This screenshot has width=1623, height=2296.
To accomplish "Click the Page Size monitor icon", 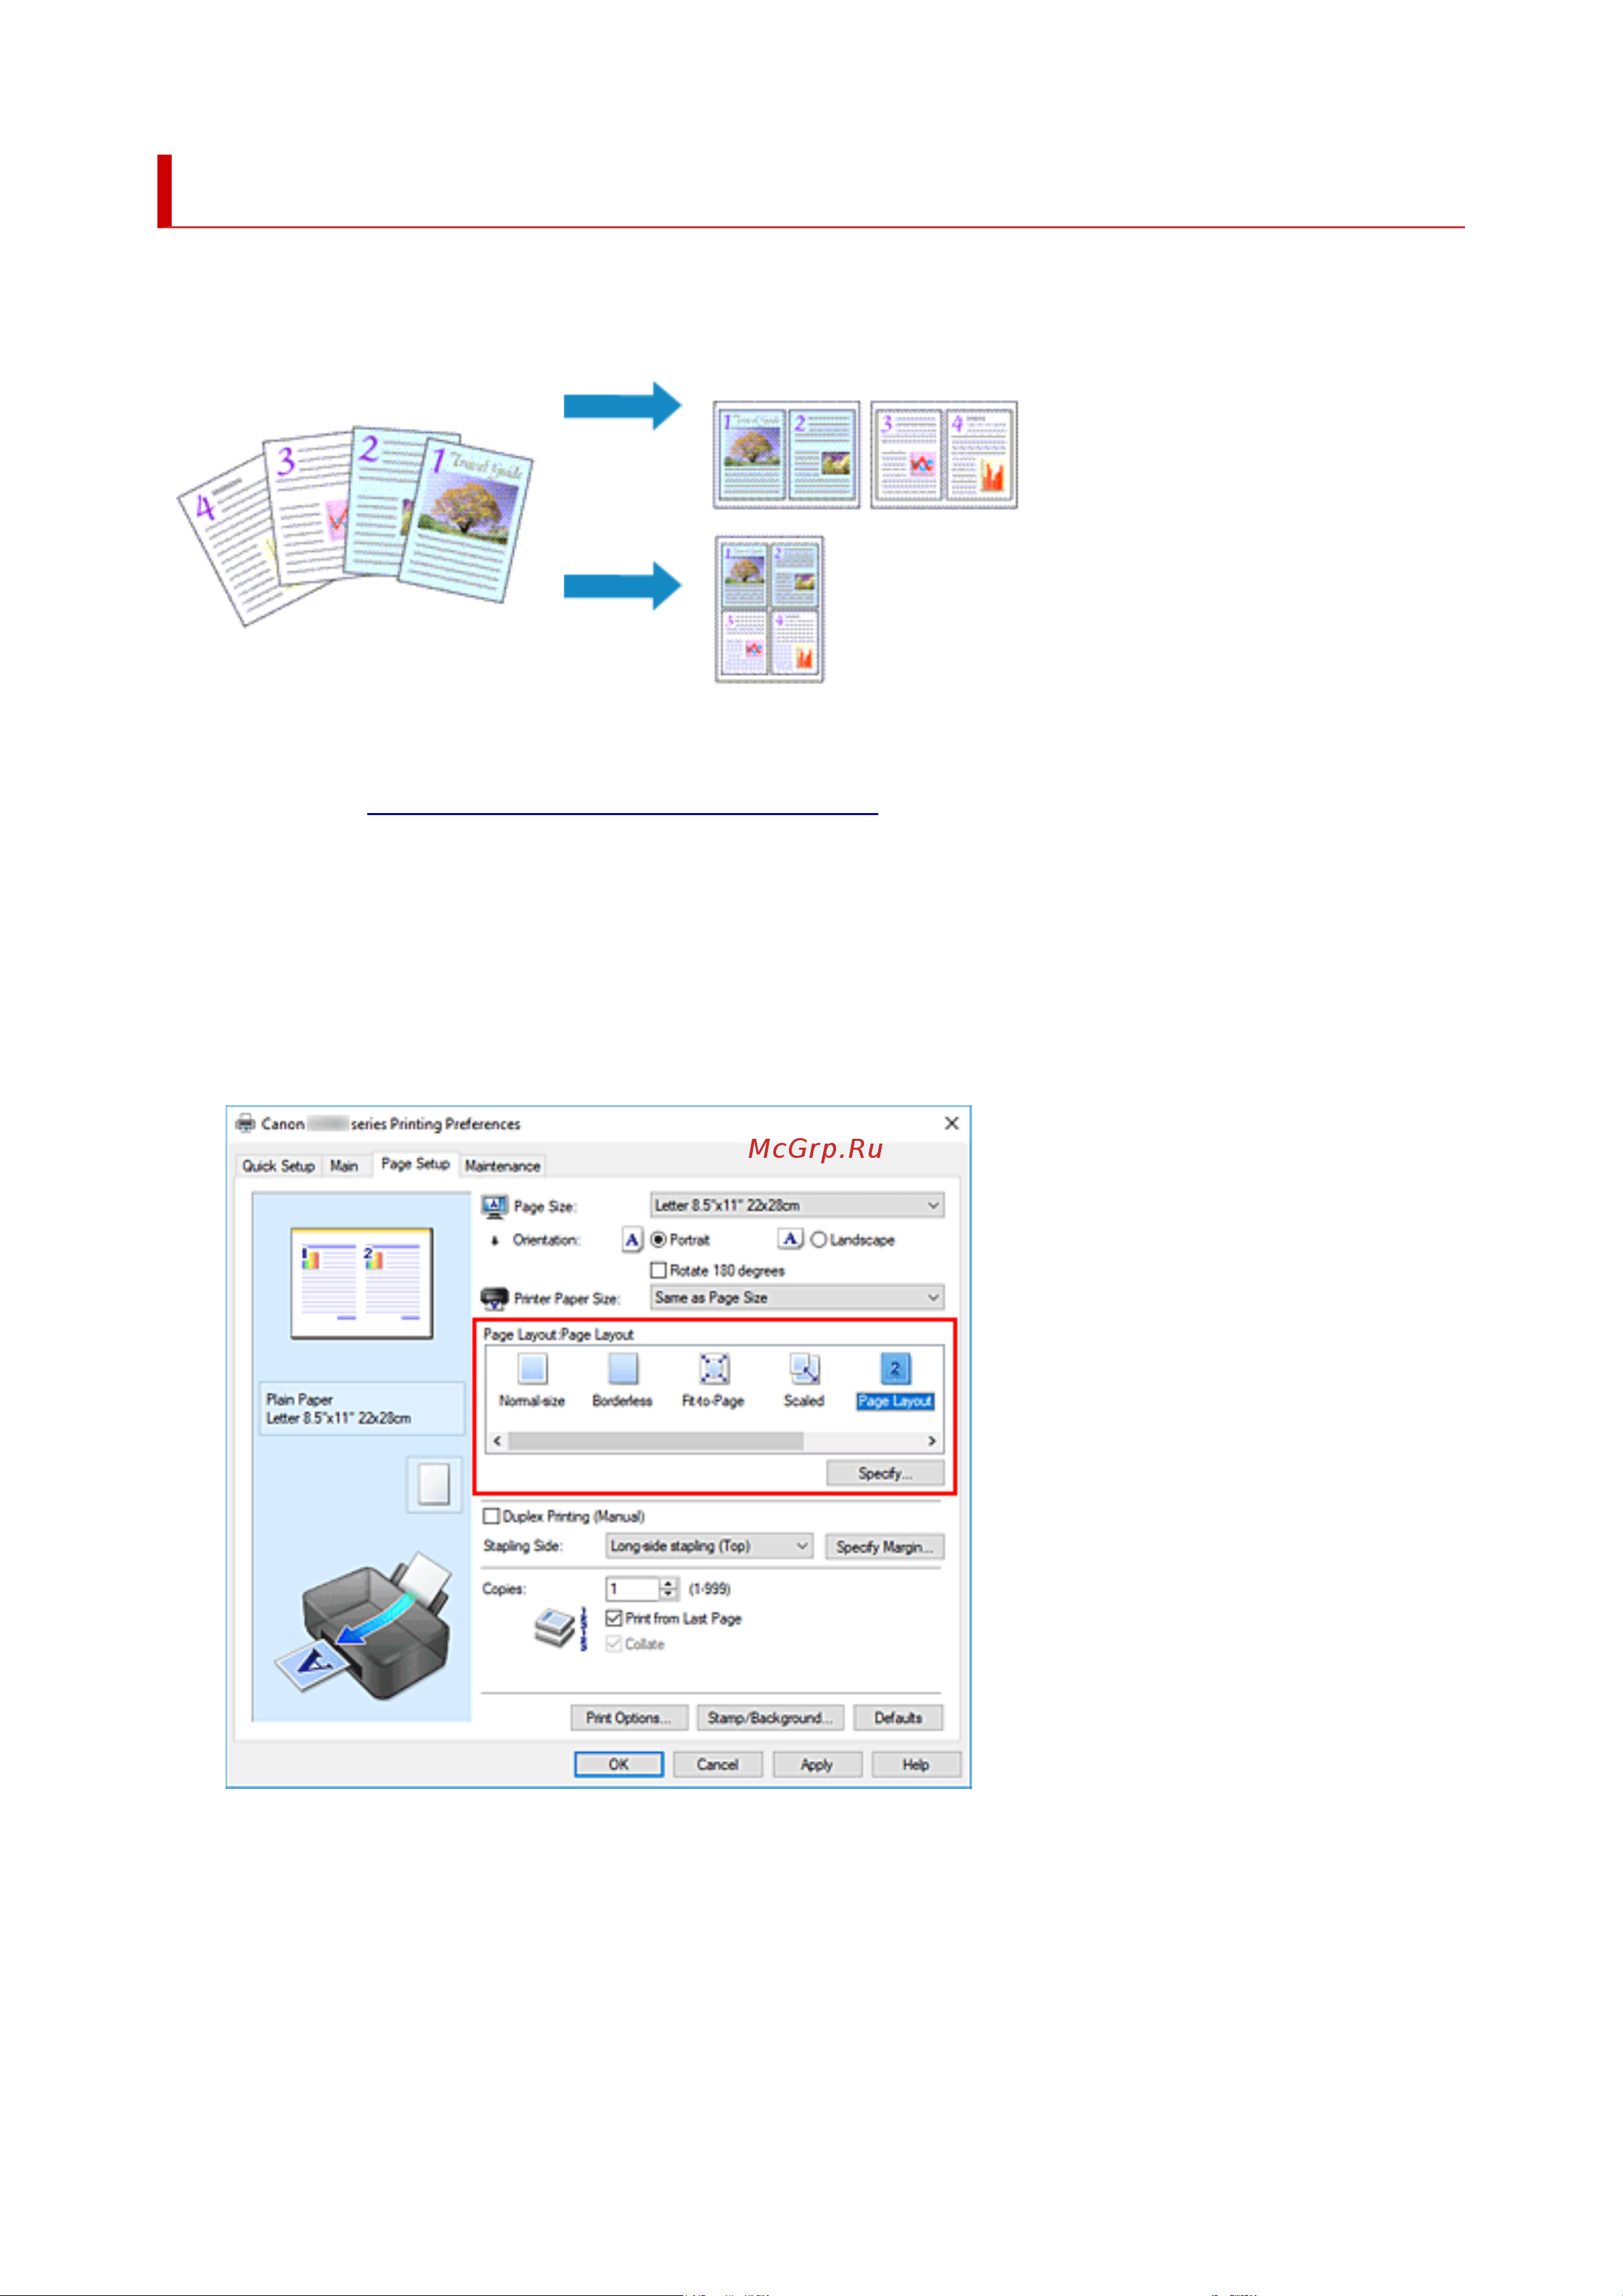I will pyautogui.click(x=494, y=1206).
